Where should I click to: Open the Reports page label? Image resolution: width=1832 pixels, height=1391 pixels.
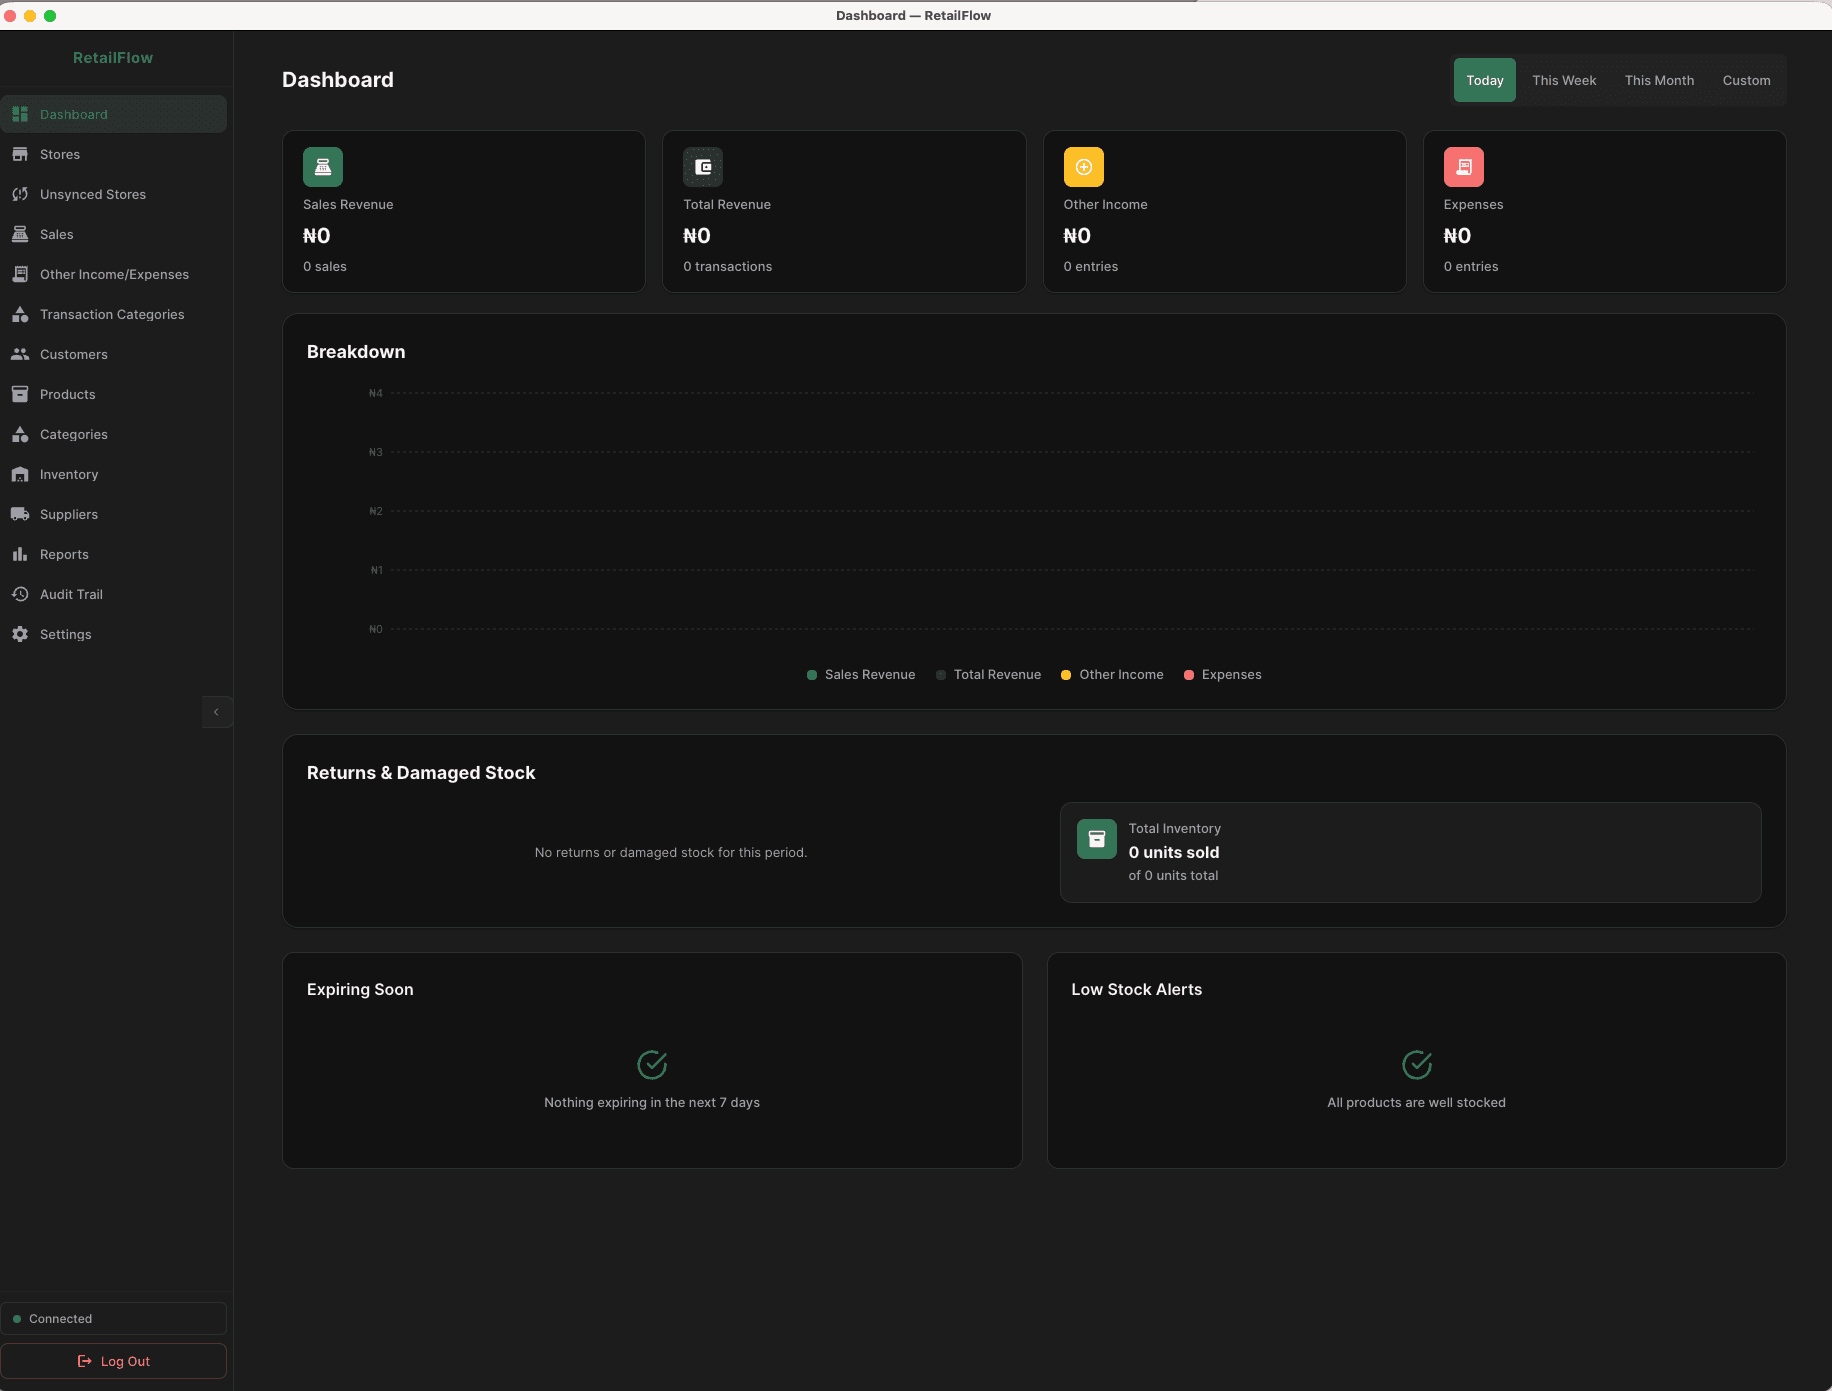pyautogui.click(x=64, y=554)
